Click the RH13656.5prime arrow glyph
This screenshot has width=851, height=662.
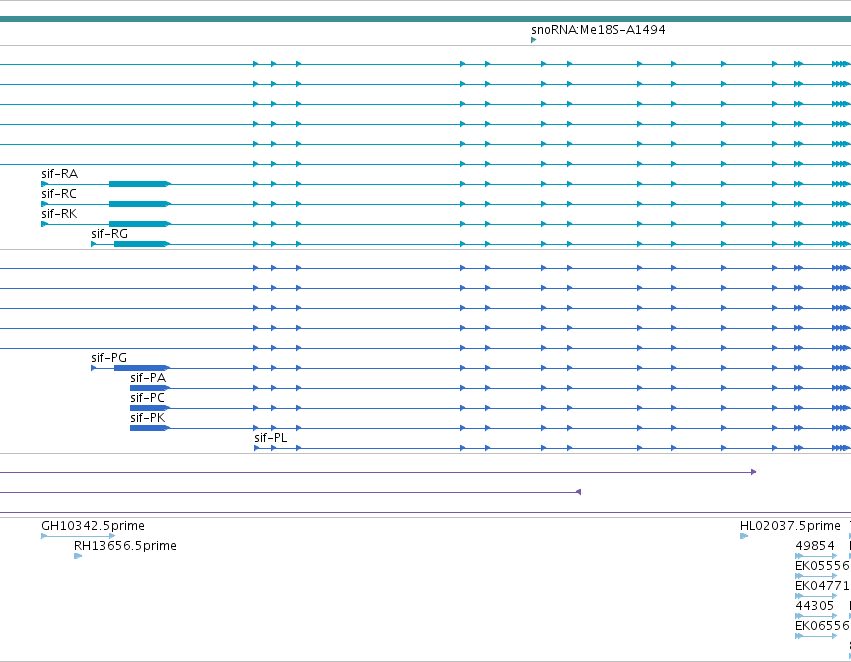78,556
